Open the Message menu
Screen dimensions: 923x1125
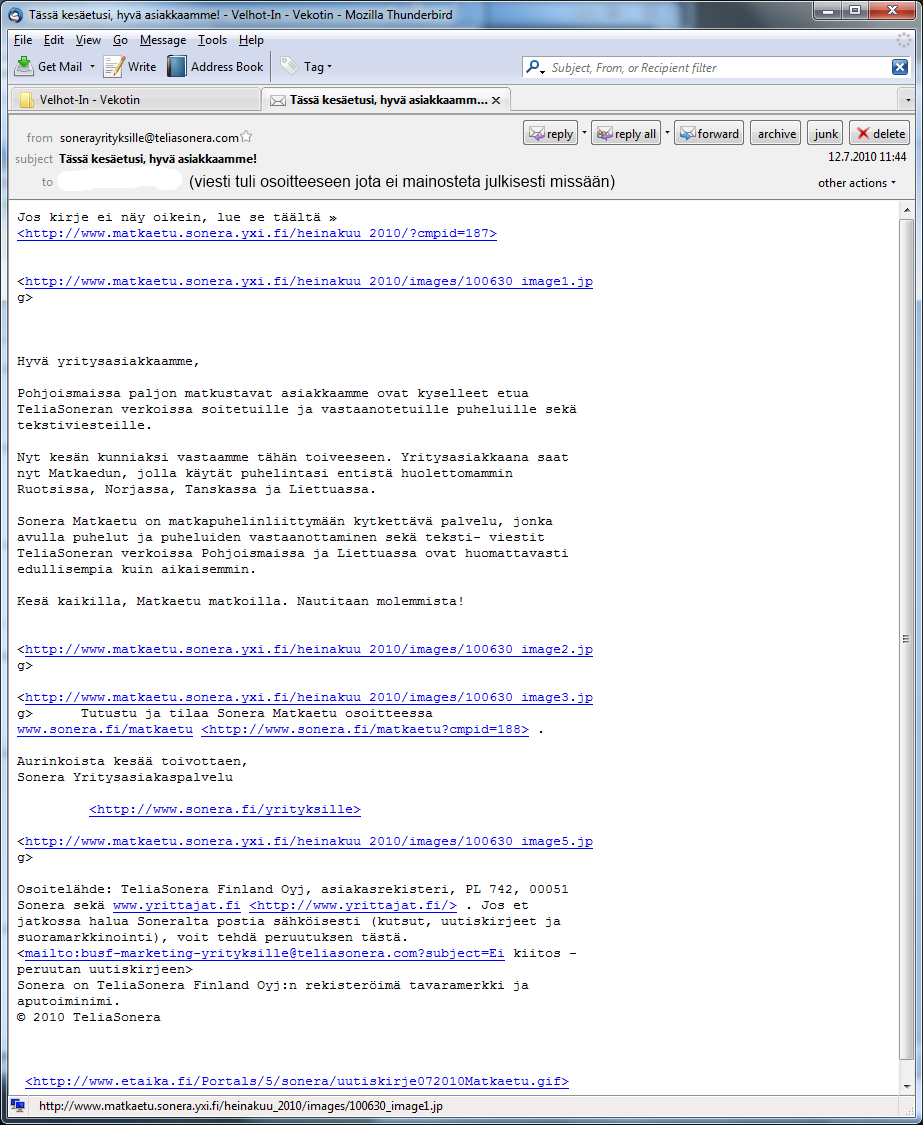click(162, 40)
